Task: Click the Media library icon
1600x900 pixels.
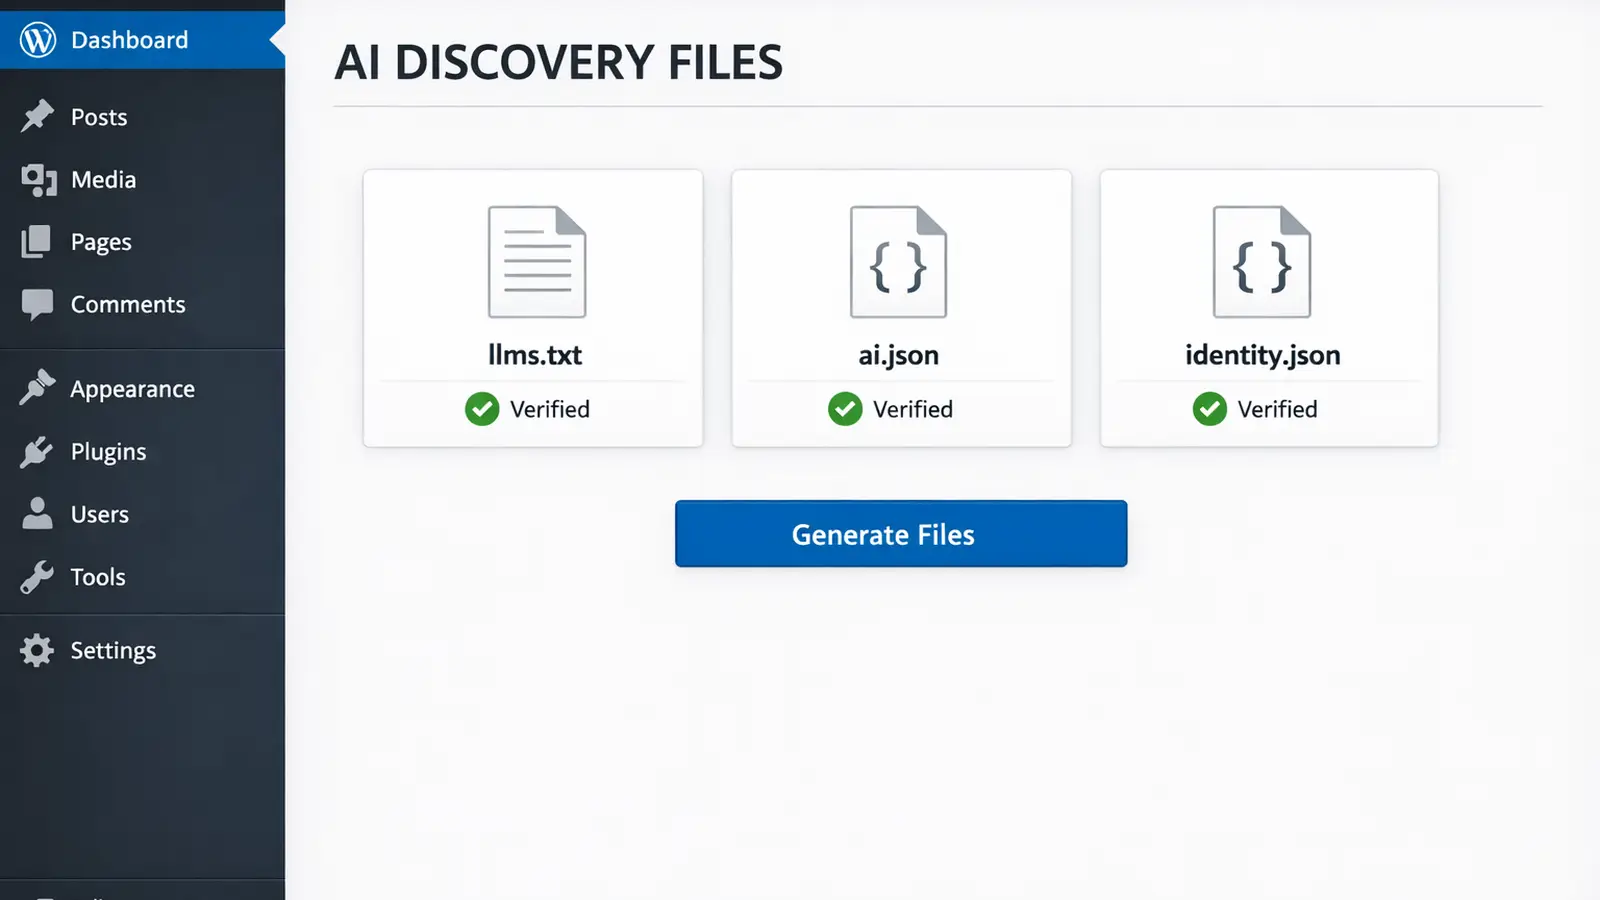Action: (38, 180)
